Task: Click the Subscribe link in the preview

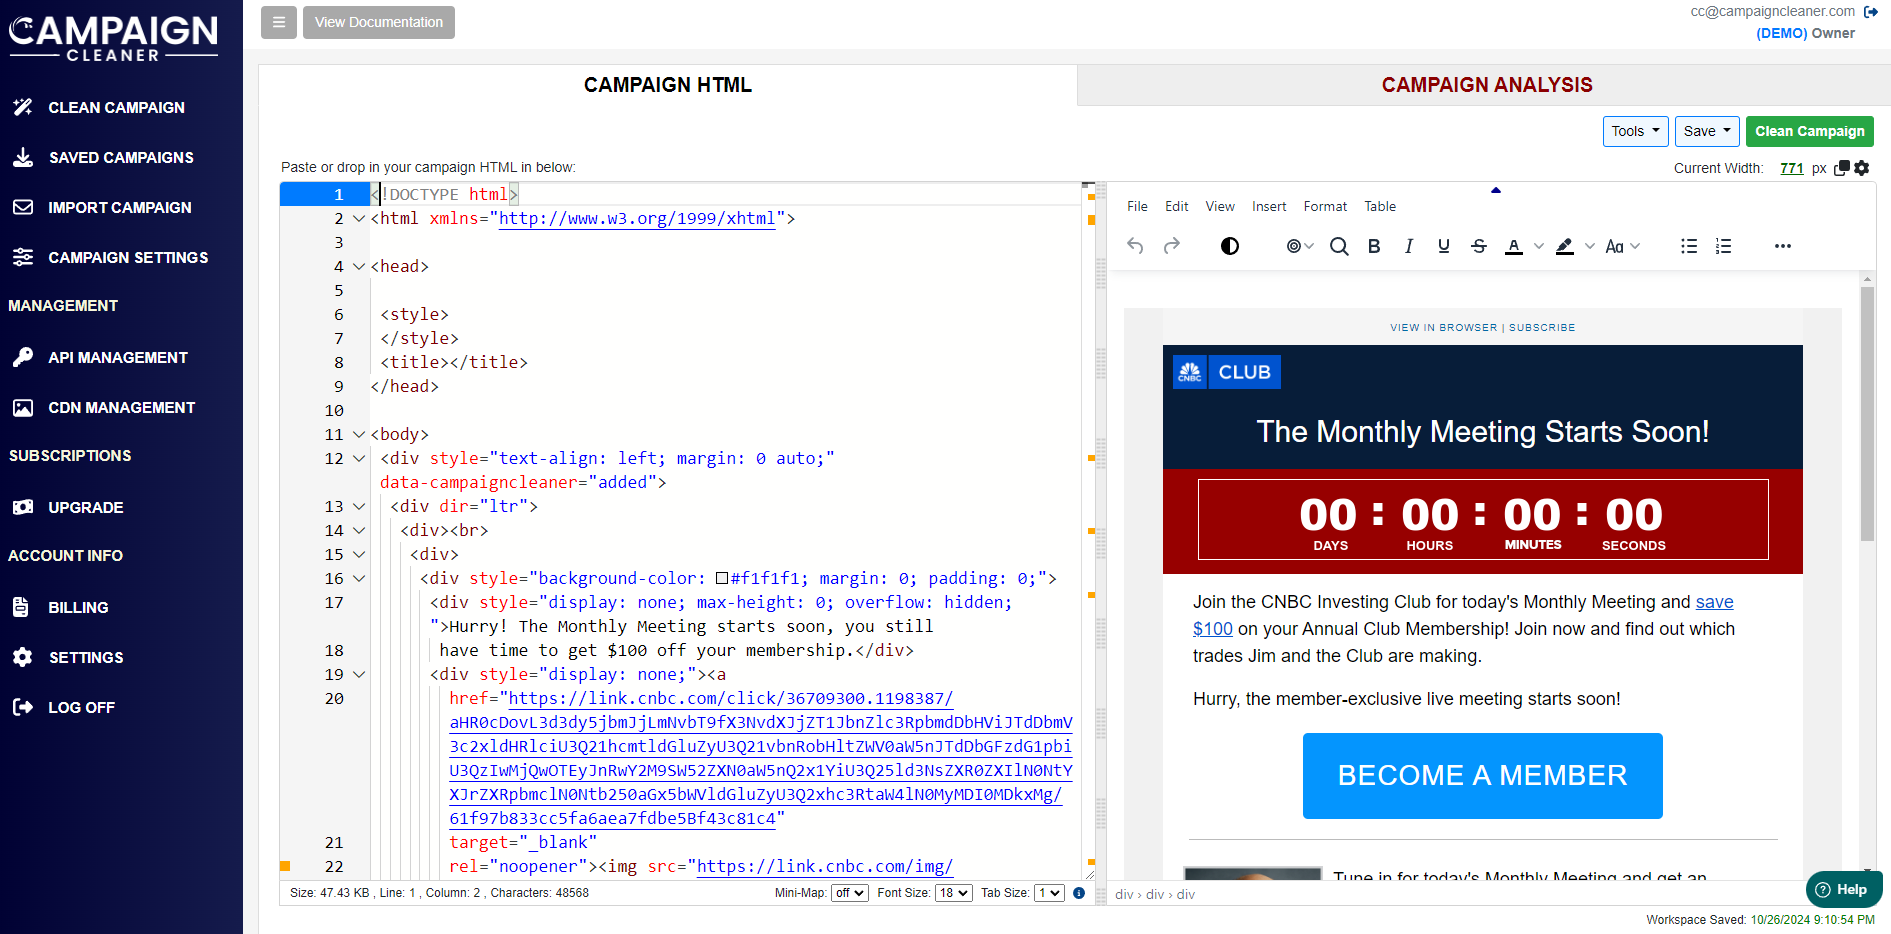Action: pyautogui.click(x=1542, y=327)
